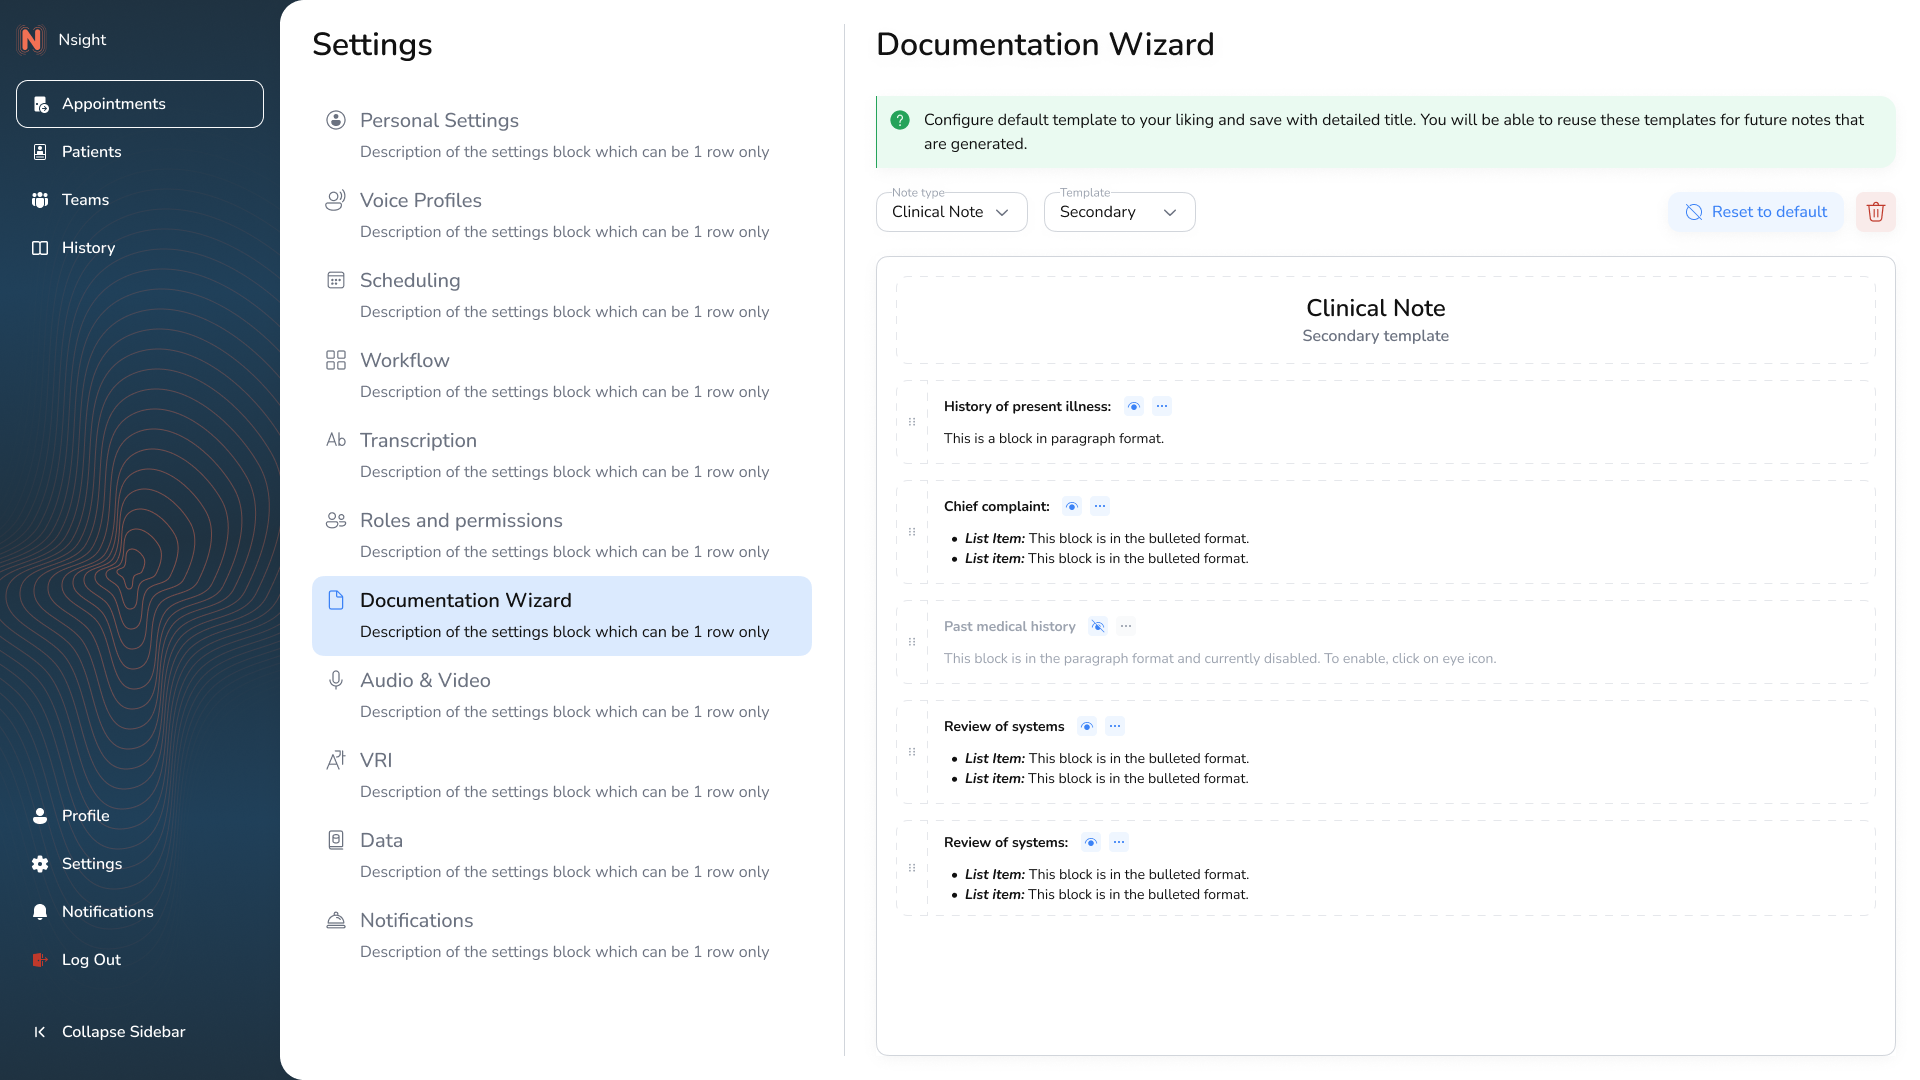This screenshot has height=1080, width=1920.
Task: Open more options for History of present illness
Action: (1162, 406)
